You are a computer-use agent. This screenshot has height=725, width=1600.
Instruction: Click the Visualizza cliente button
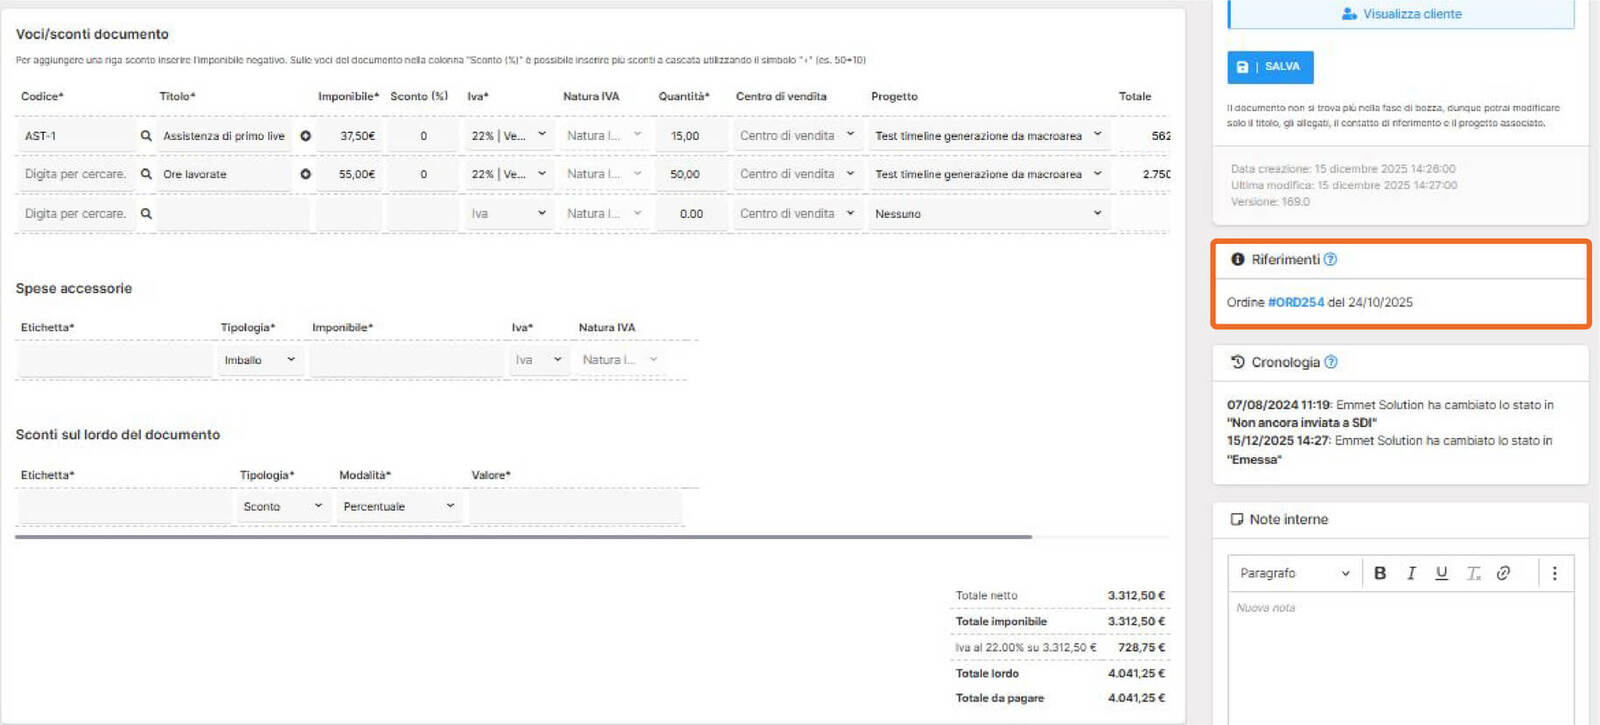click(x=1400, y=14)
